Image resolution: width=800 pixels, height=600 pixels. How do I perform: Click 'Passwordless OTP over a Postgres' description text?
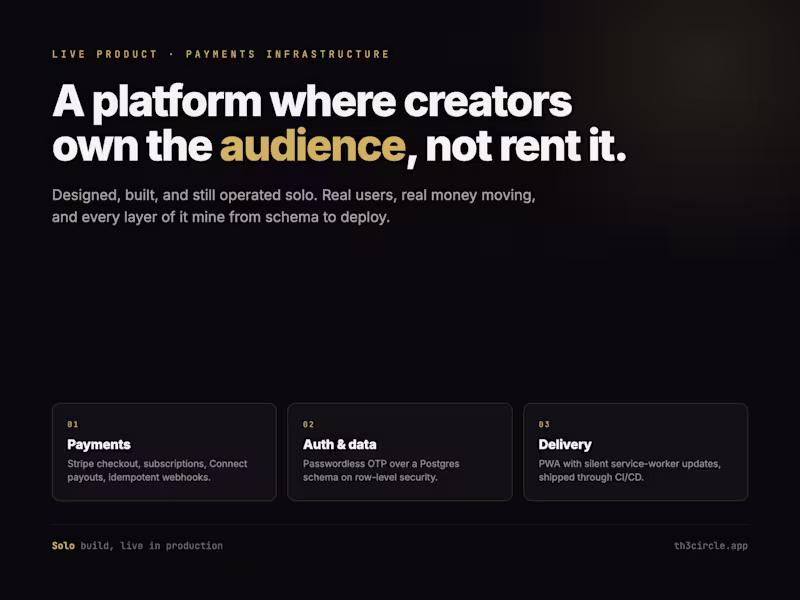pyautogui.click(x=381, y=464)
